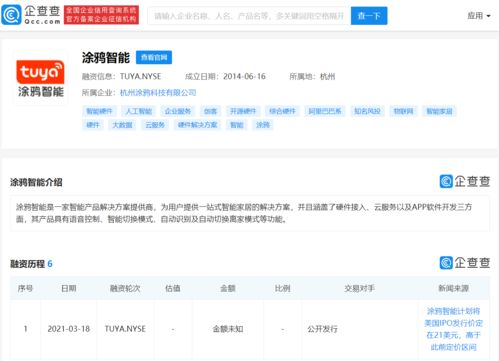Open the 应用 dropdown menu
This screenshot has width=499, height=361.
(x=478, y=16)
